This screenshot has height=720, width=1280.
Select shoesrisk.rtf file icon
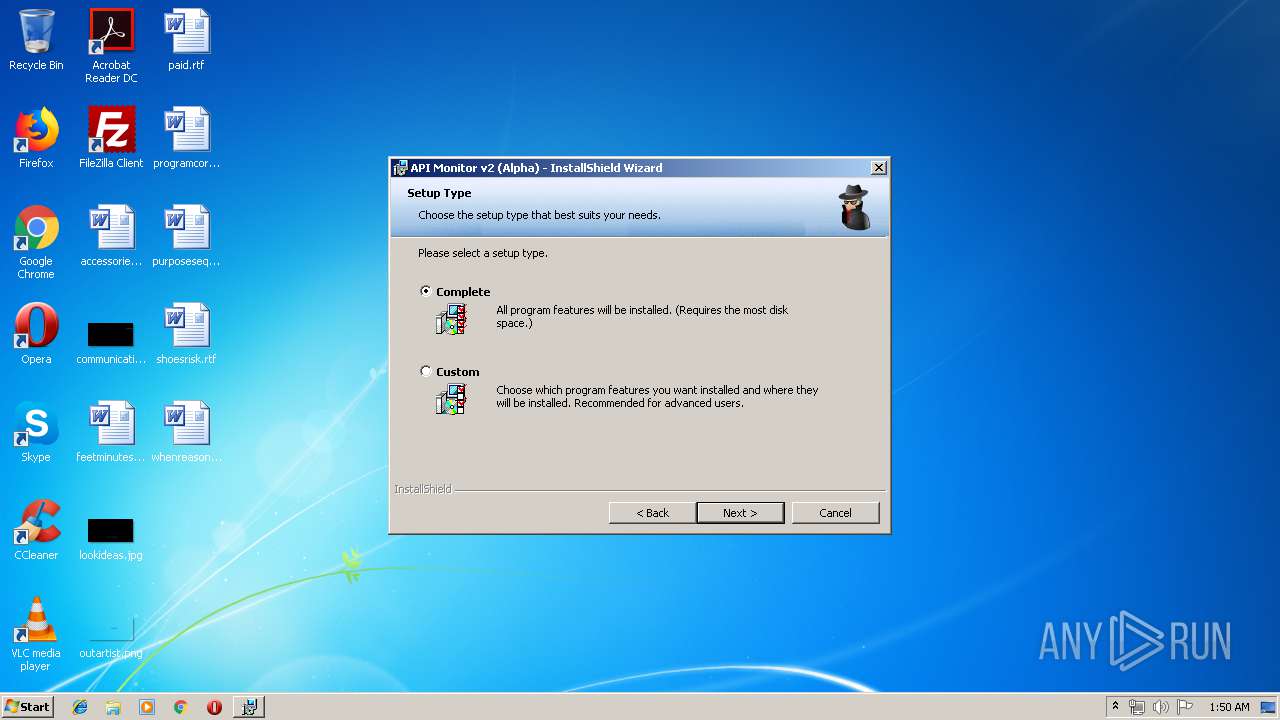pos(186,334)
